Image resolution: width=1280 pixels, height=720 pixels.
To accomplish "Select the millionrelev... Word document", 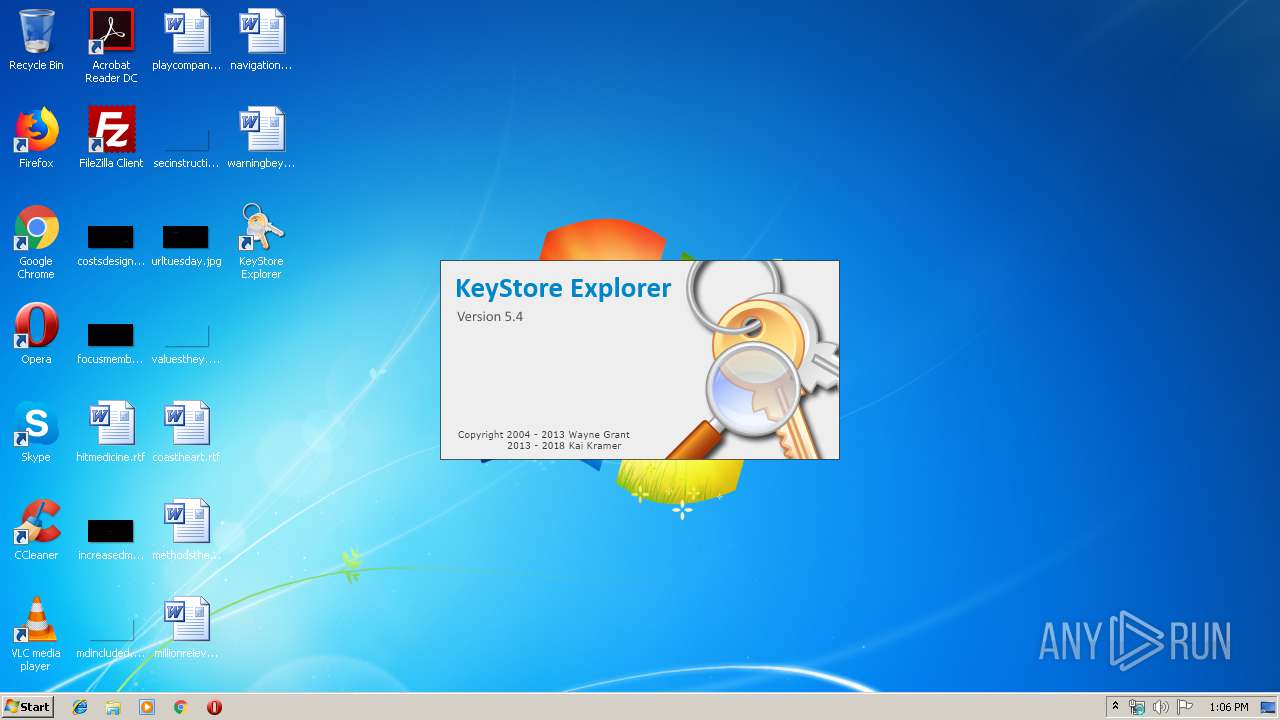I will 186,628.
